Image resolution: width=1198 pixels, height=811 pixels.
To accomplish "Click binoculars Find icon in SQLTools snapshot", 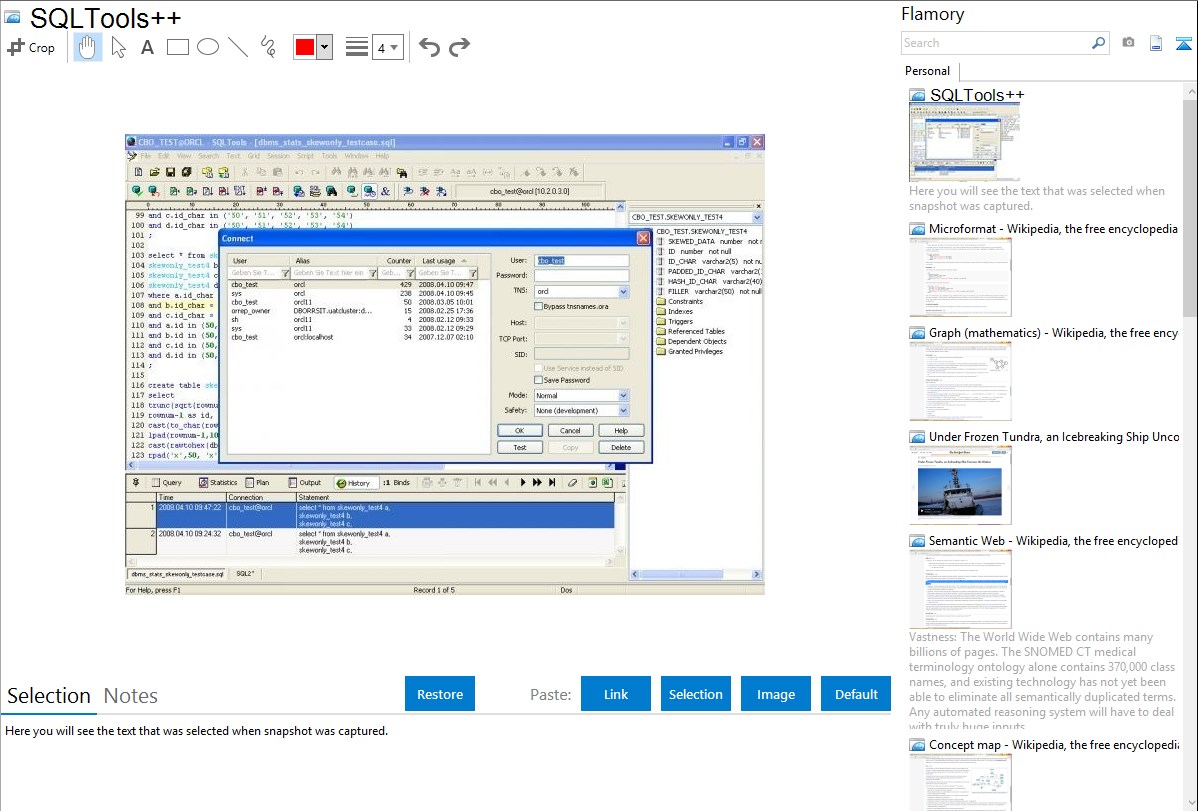I will (x=336, y=172).
